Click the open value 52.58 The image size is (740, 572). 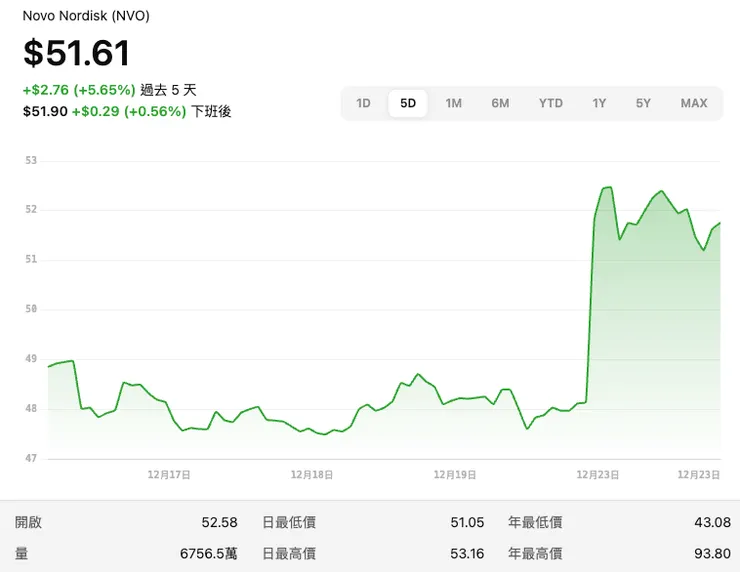(219, 522)
